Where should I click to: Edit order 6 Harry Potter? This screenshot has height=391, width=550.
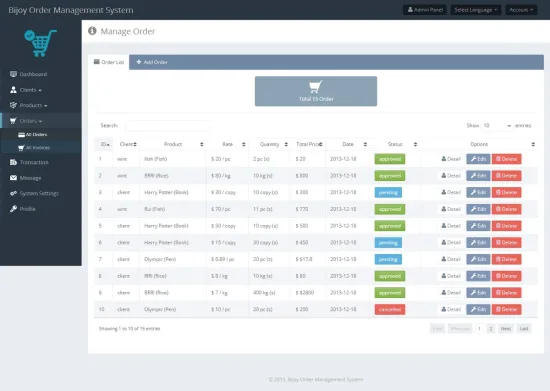pos(478,243)
